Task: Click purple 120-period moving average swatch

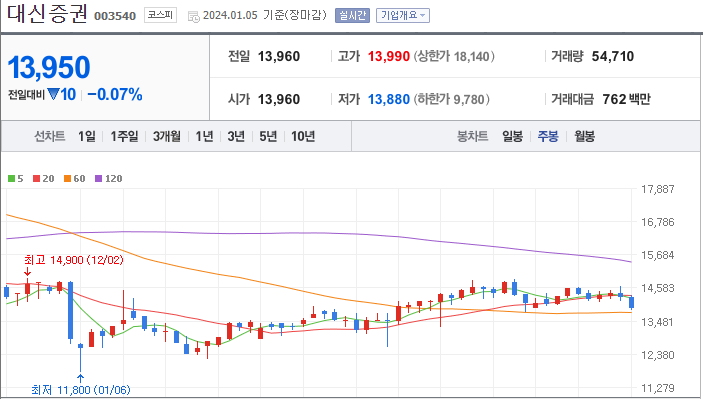Action: click(x=99, y=178)
